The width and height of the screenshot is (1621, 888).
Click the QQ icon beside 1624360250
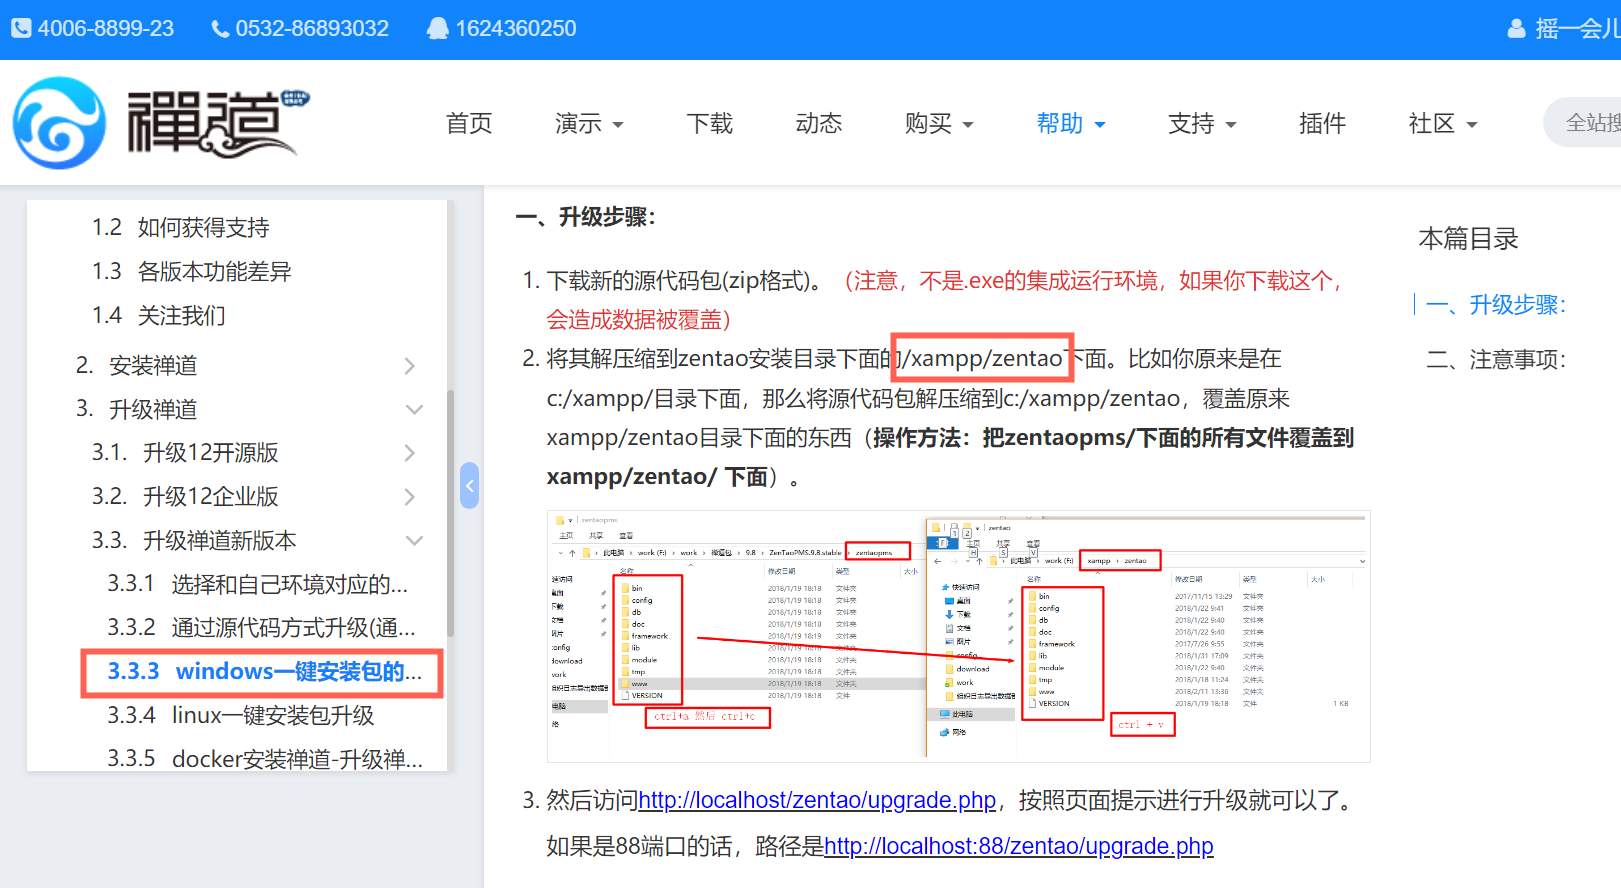click(437, 28)
